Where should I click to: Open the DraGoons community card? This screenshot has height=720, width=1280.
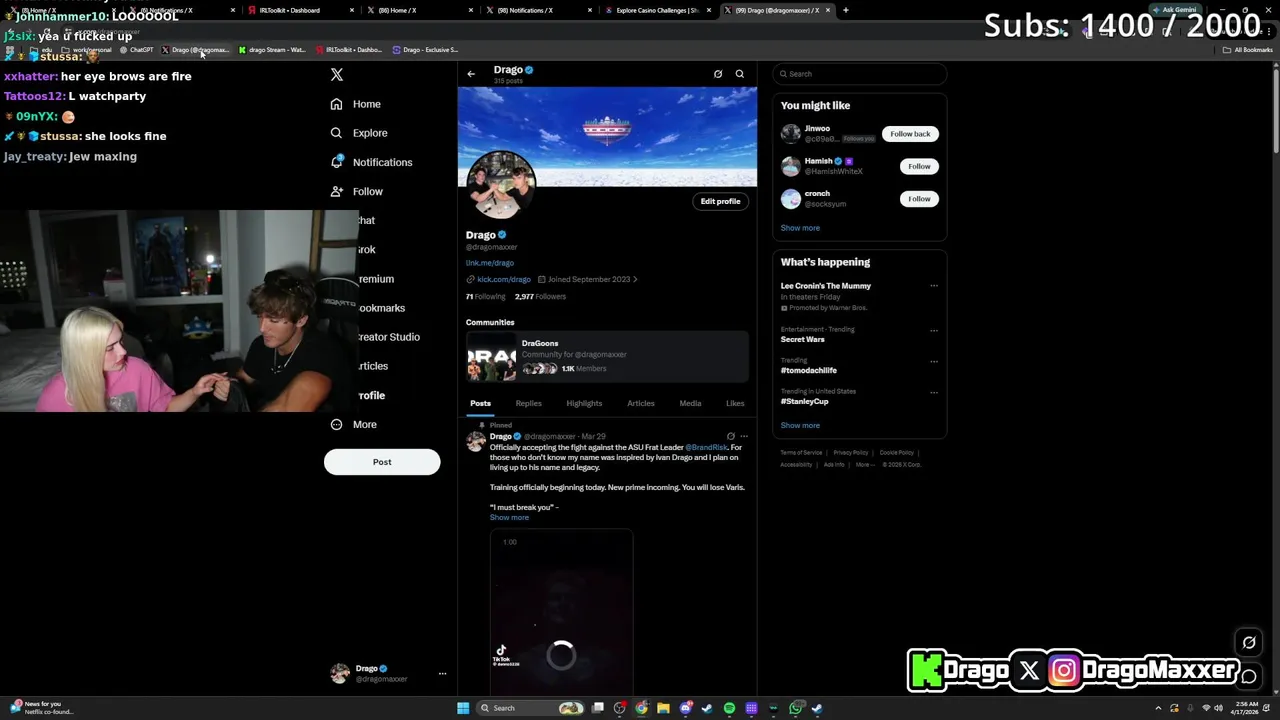(x=607, y=357)
